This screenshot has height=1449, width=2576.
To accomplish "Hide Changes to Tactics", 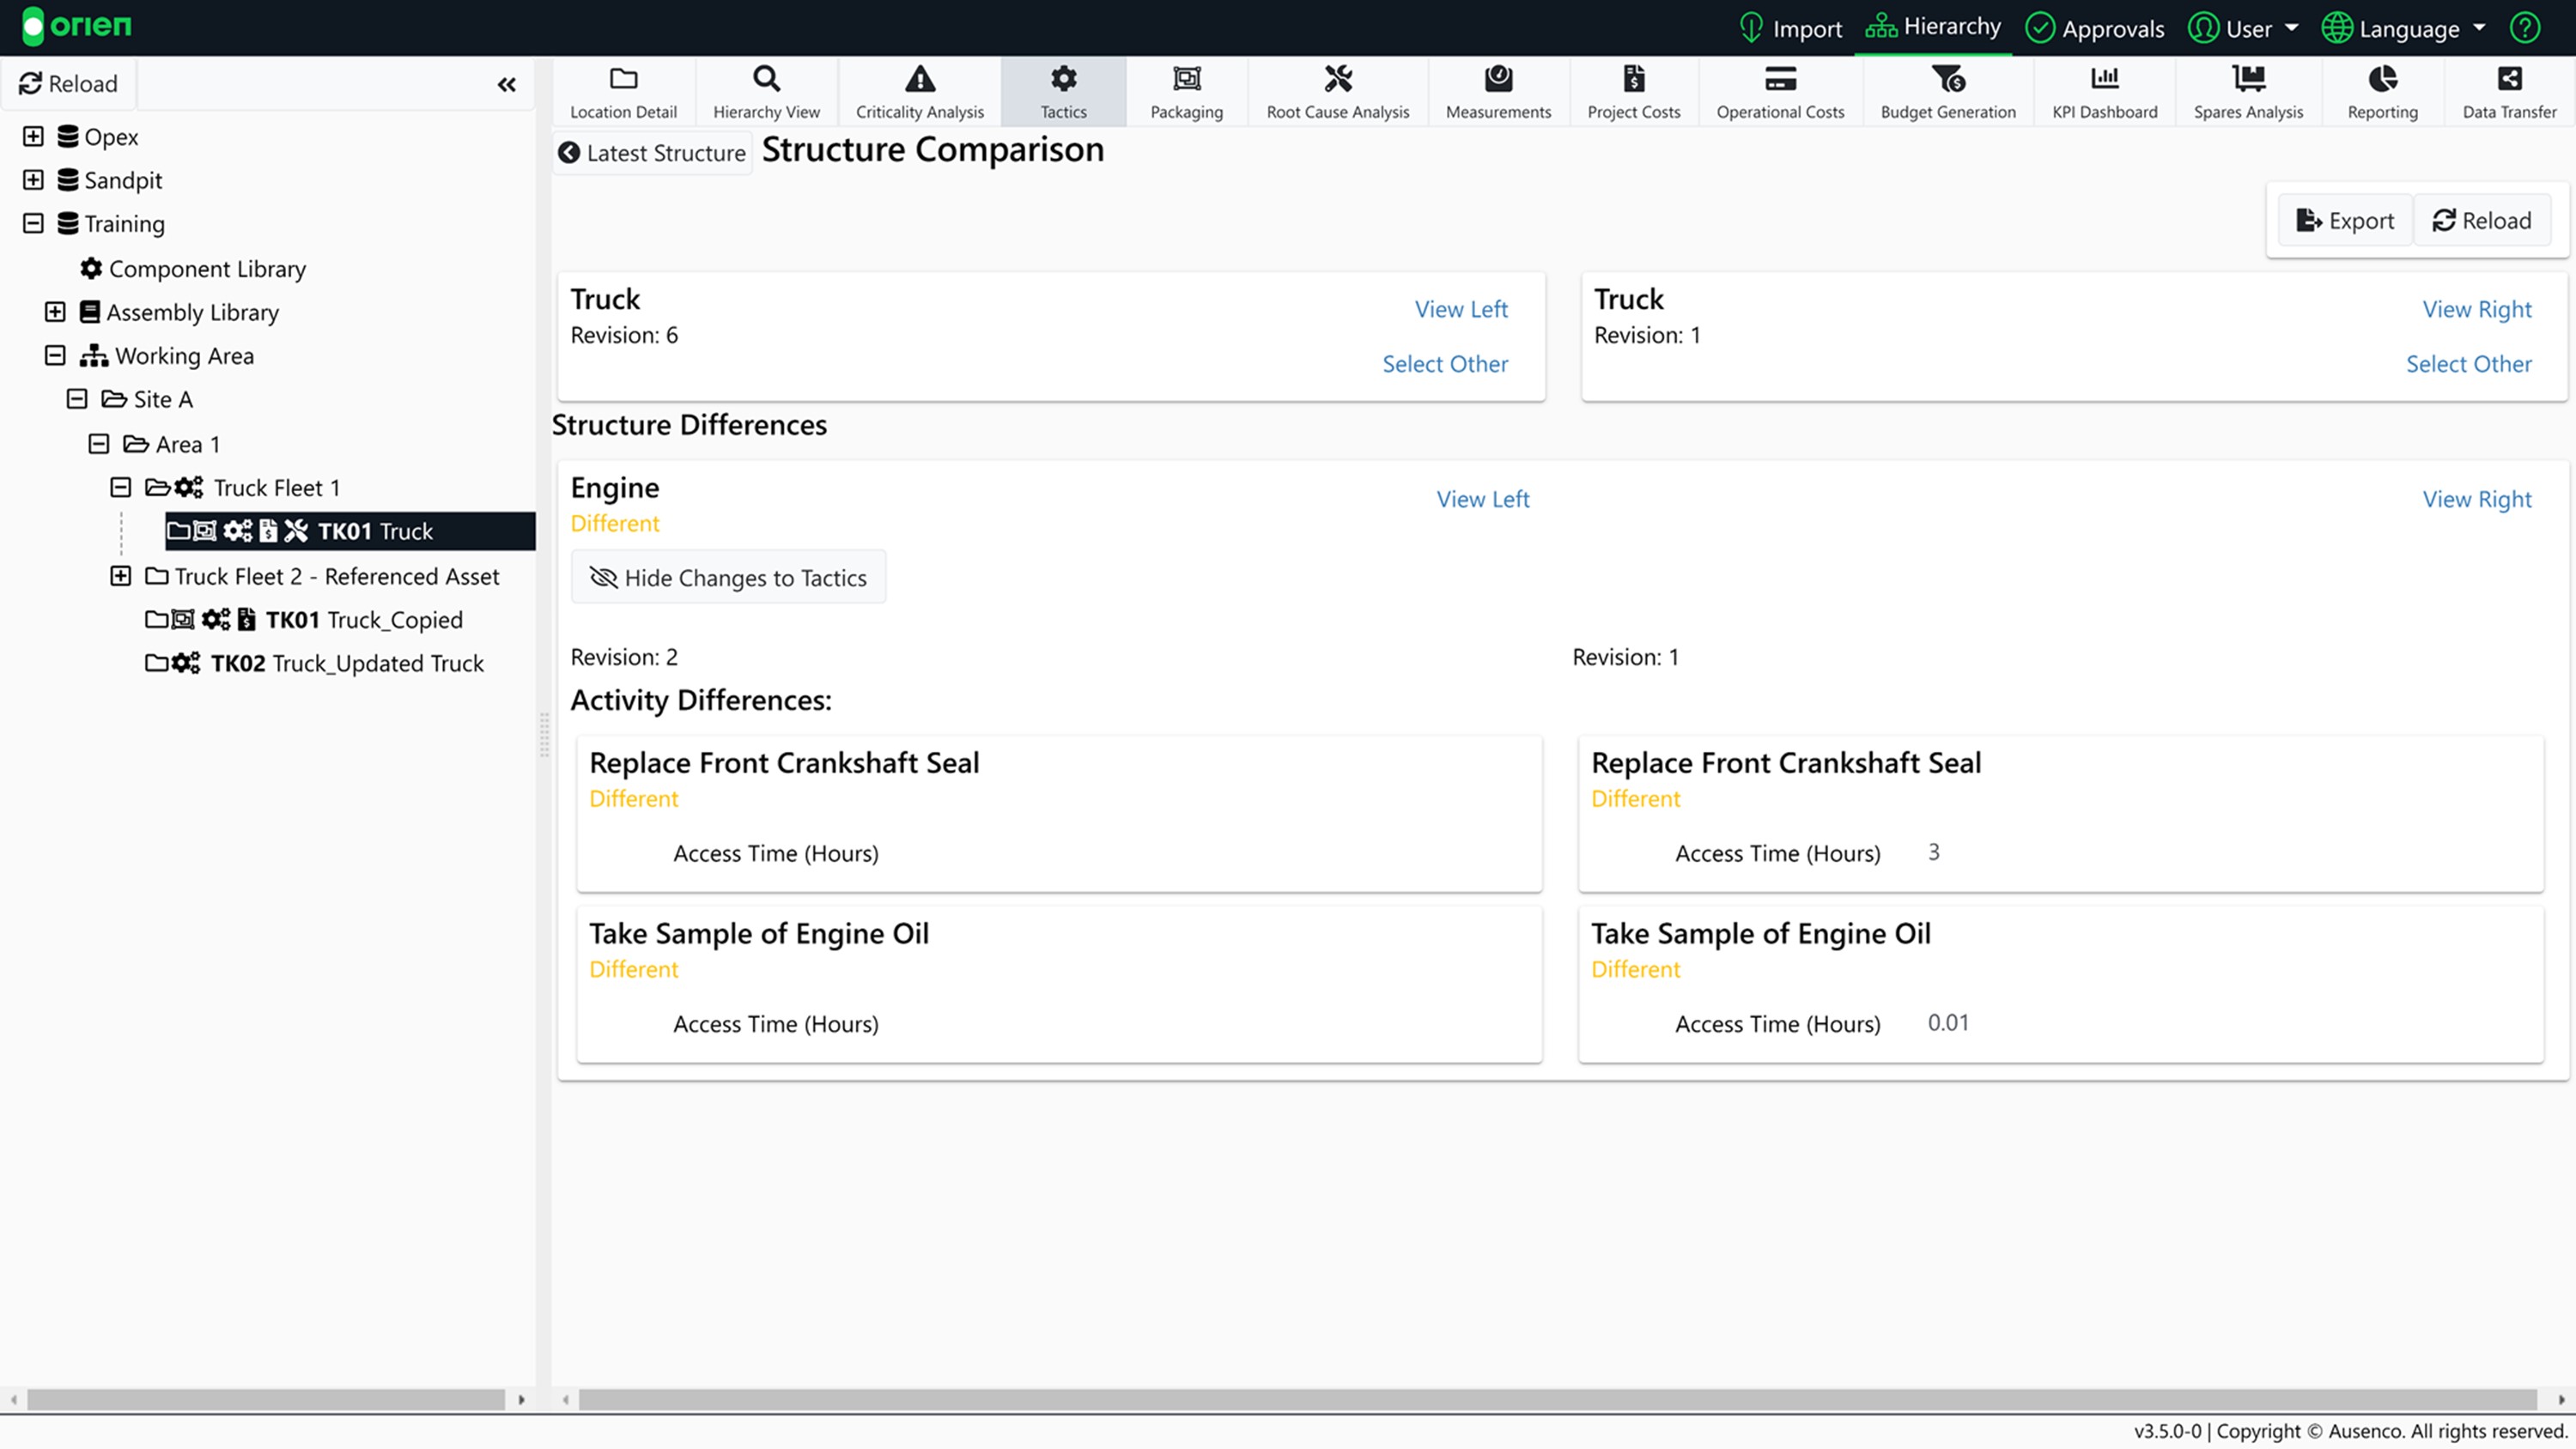I will (x=728, y=577).
